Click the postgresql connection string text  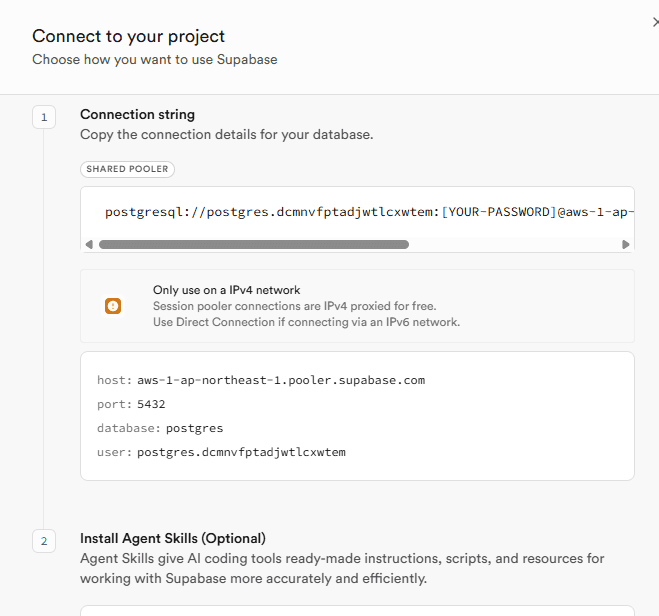tap(369, 212)
